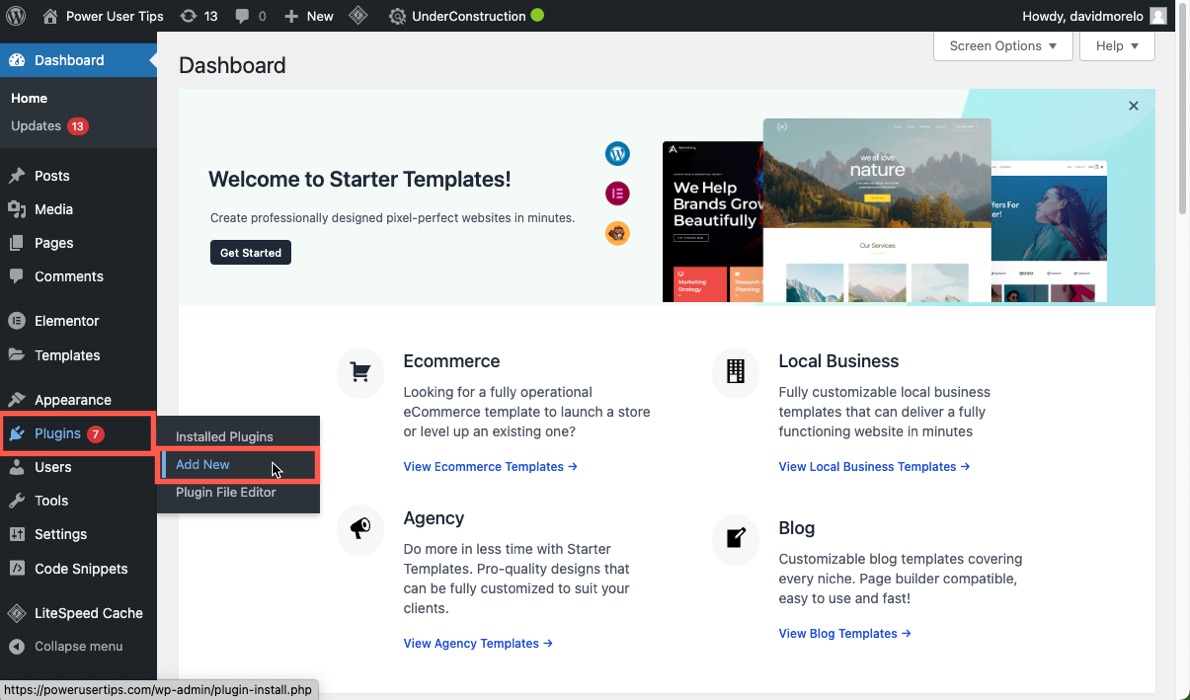Image resolution: width=1190 pixels, height=700 pixels.
Task: Click the LiteSpeed diamond icon in the toolbar
Action: tap(358, 15)
